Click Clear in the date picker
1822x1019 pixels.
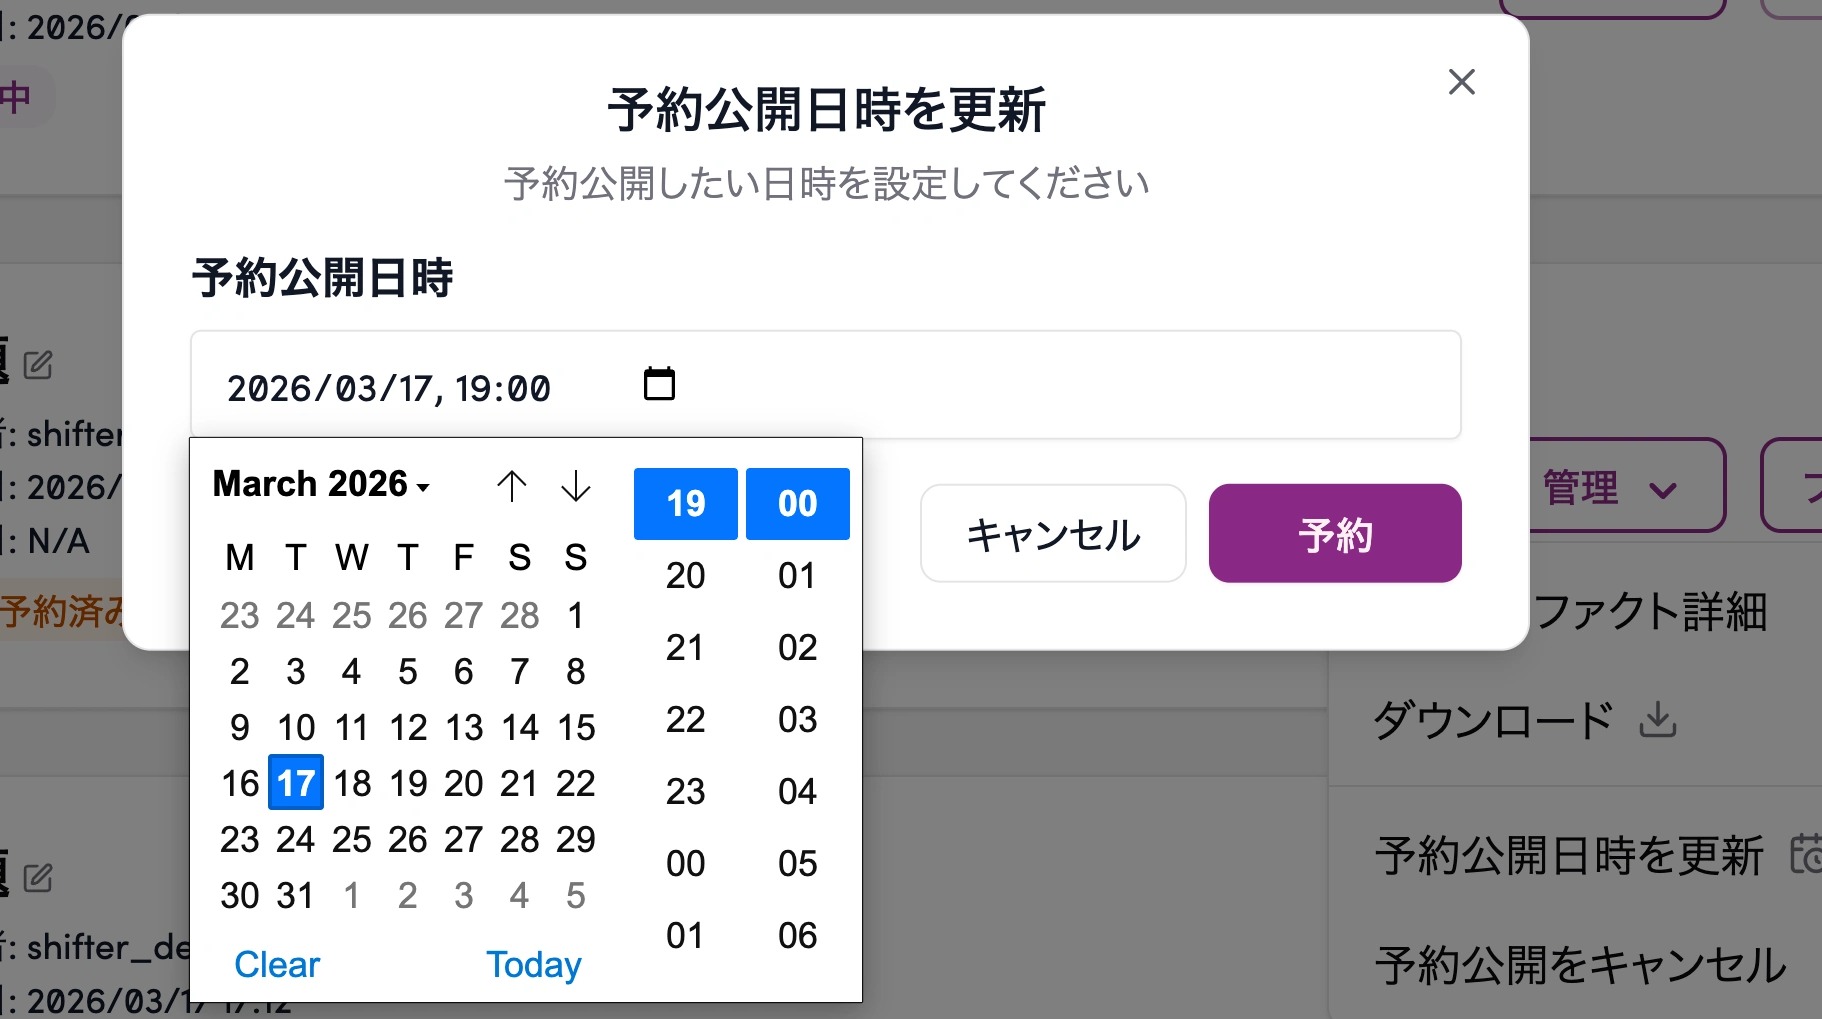pos(277,964)
